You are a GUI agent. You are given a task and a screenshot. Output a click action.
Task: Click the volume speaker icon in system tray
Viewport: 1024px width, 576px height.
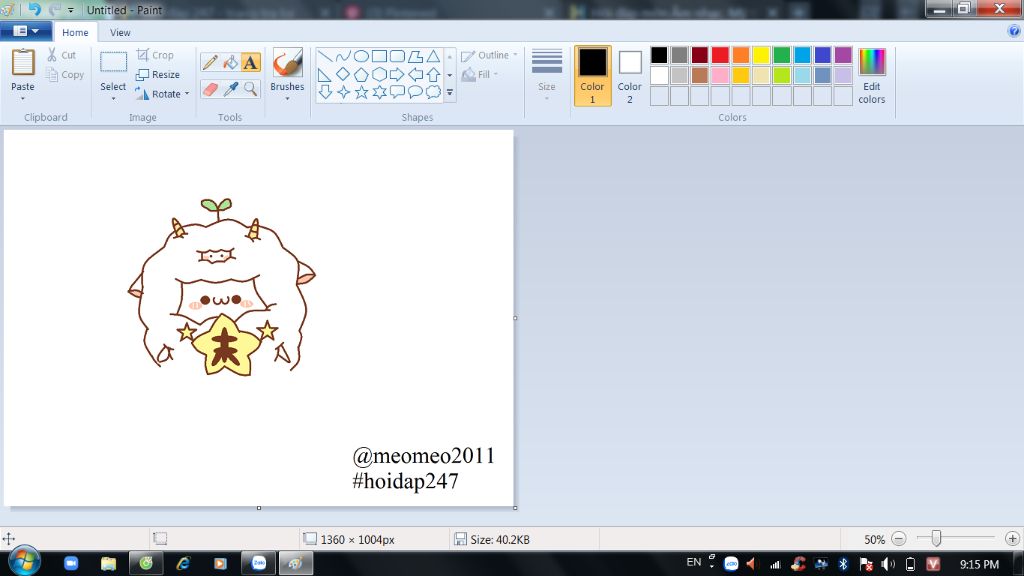click(888, 564)
